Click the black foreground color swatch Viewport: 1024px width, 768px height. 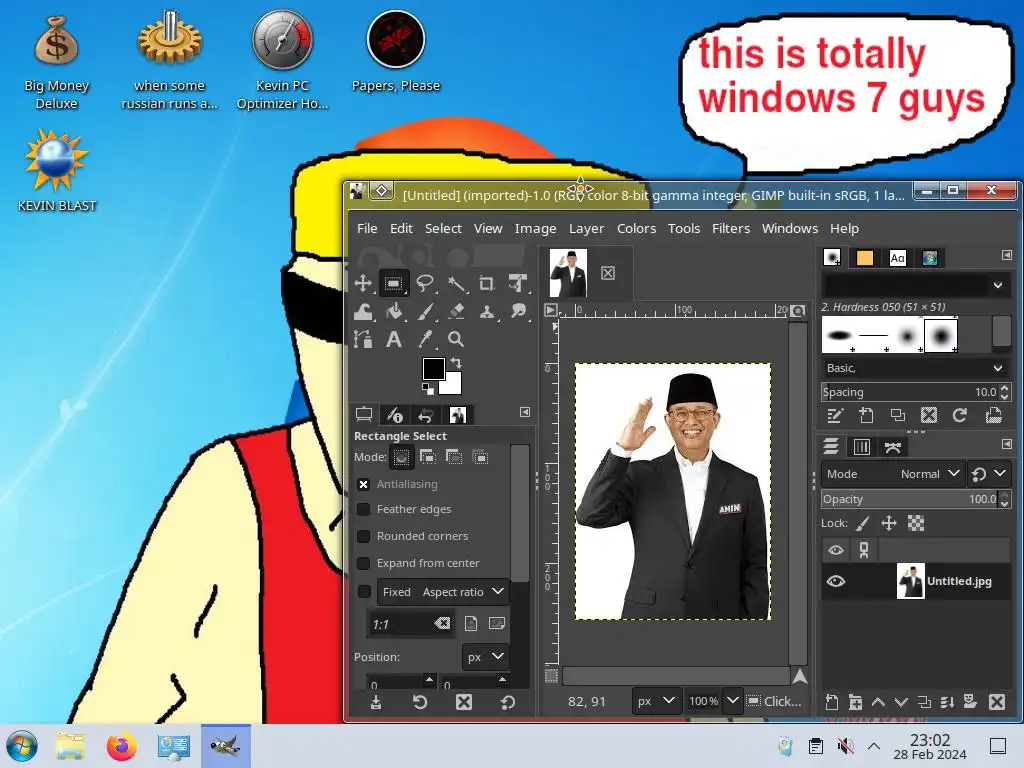click(x=432, y=368)
